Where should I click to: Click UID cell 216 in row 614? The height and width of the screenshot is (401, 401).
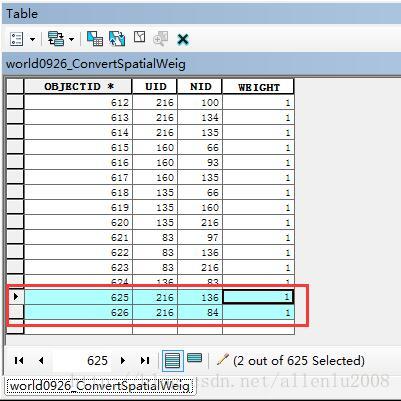(x=155, y=132)
